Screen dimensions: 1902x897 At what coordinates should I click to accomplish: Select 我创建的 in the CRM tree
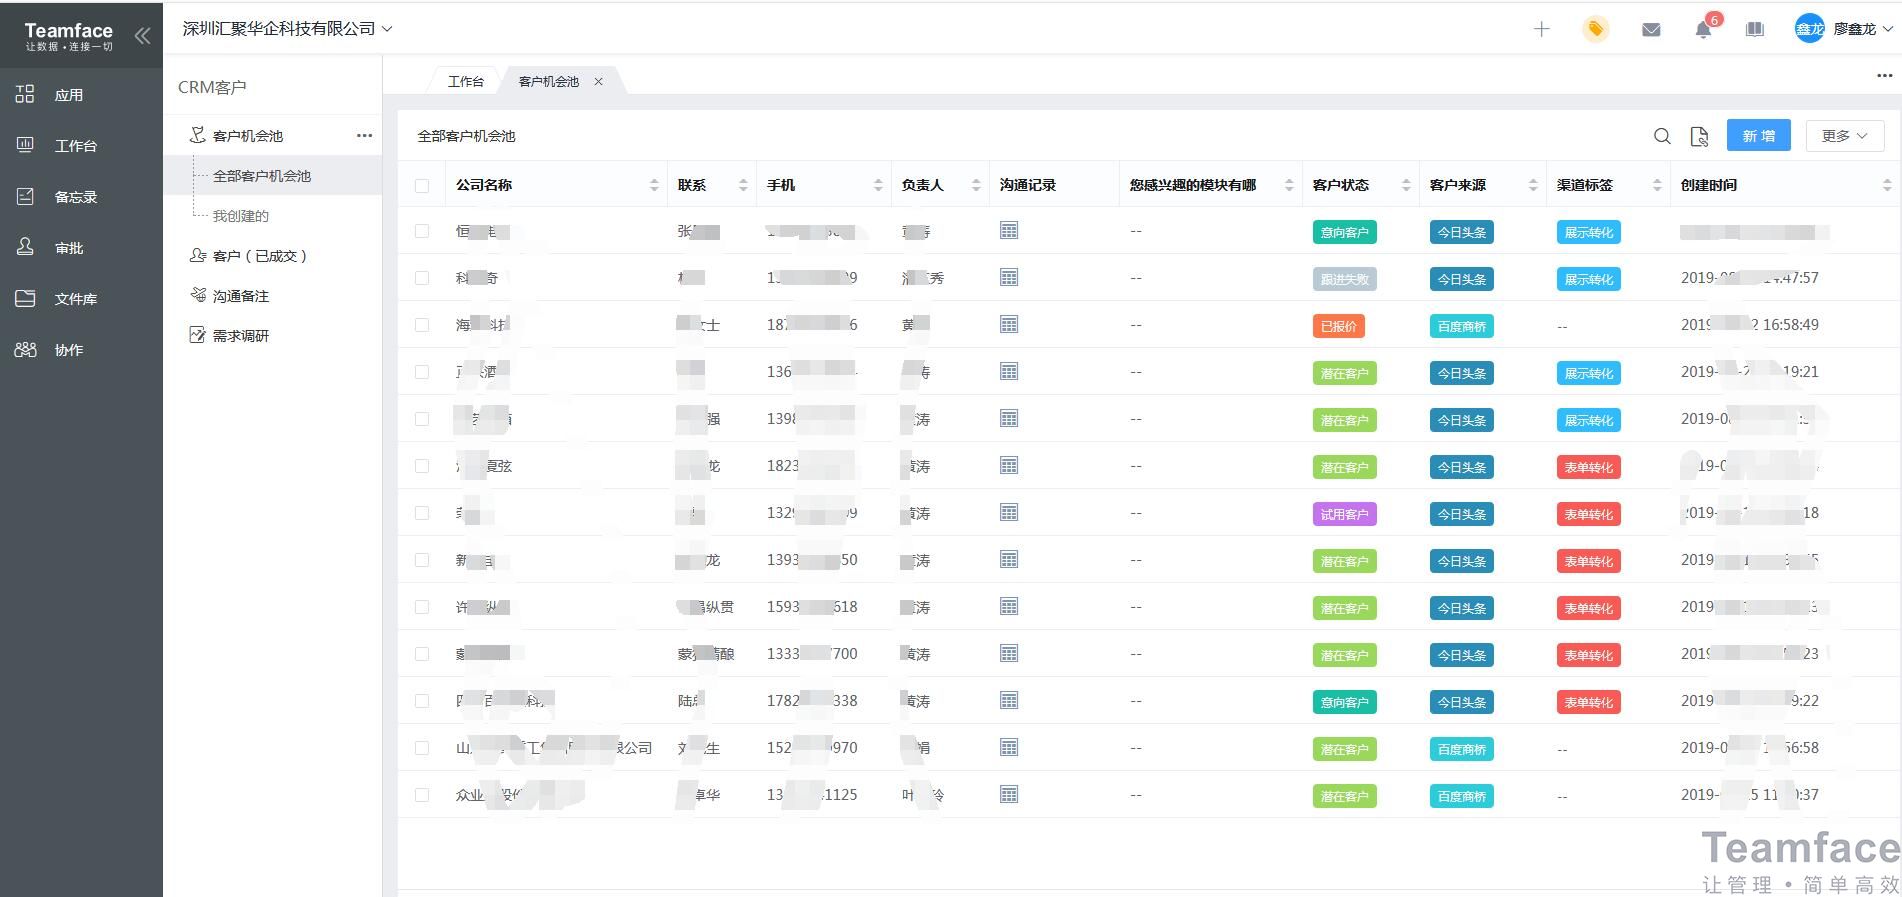pyautogui.click(x=241, y=216)
